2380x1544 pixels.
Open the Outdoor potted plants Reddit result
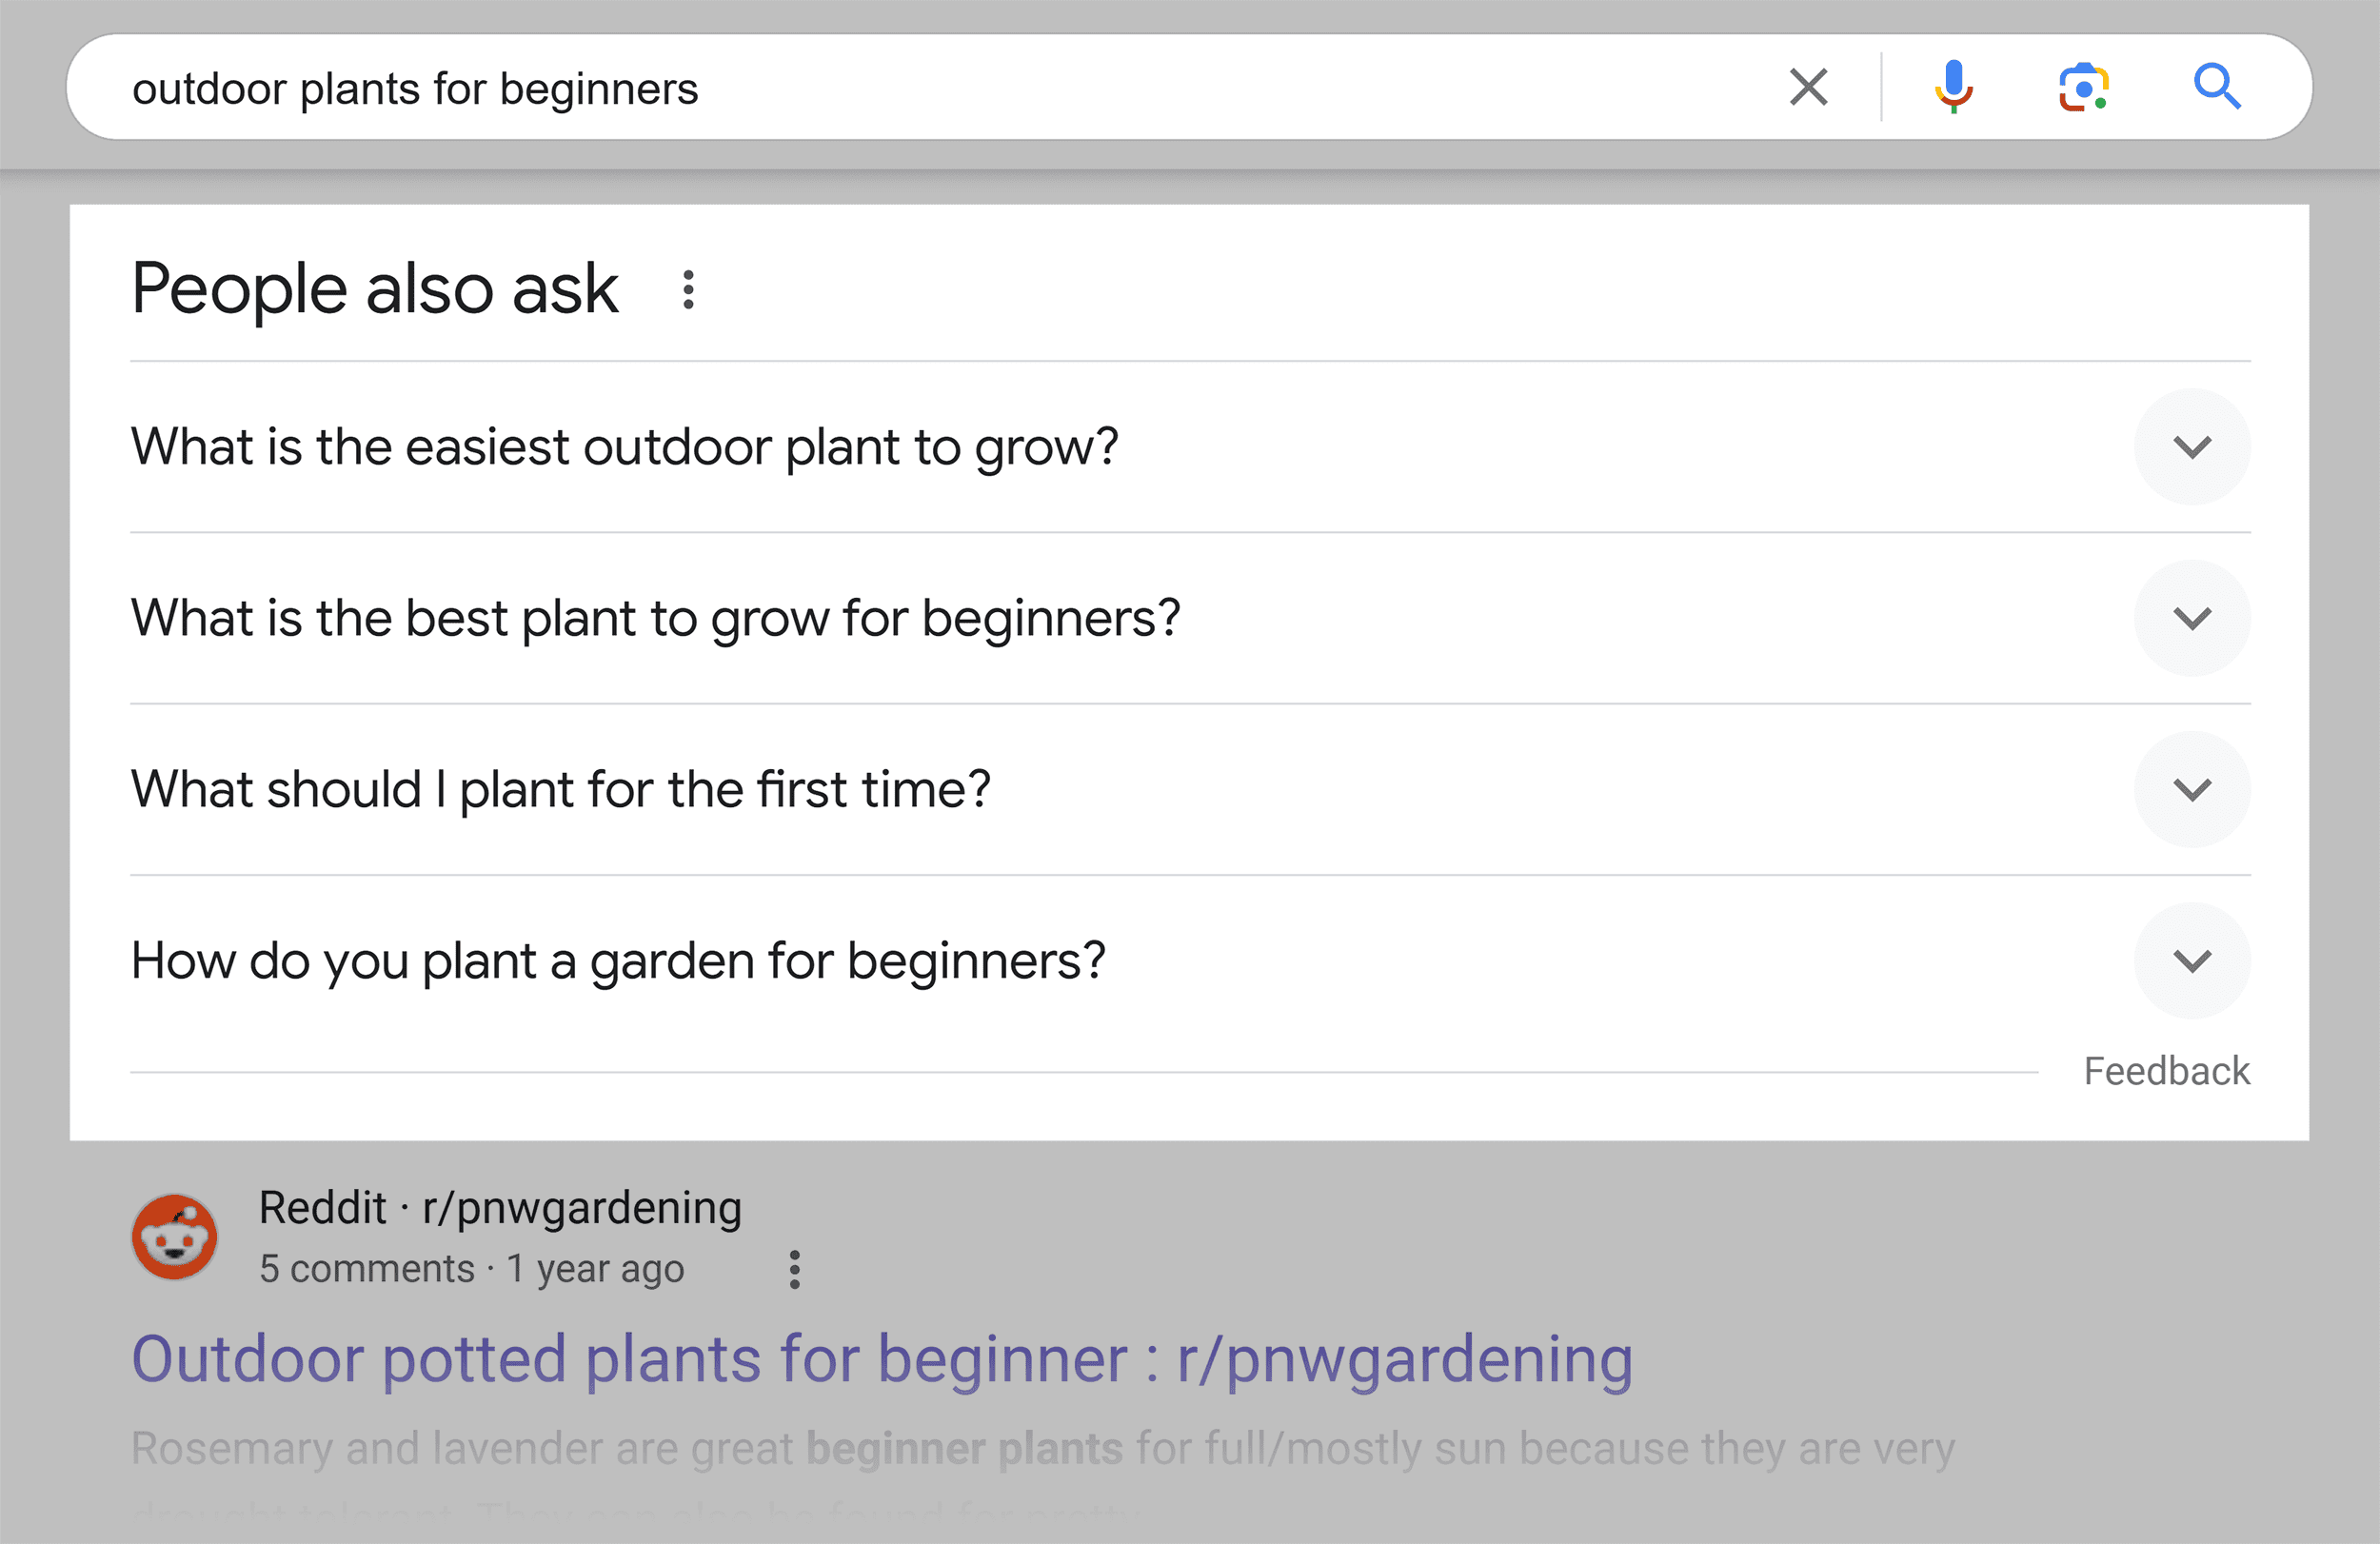pyautogui.click(x=882, y=1358)
